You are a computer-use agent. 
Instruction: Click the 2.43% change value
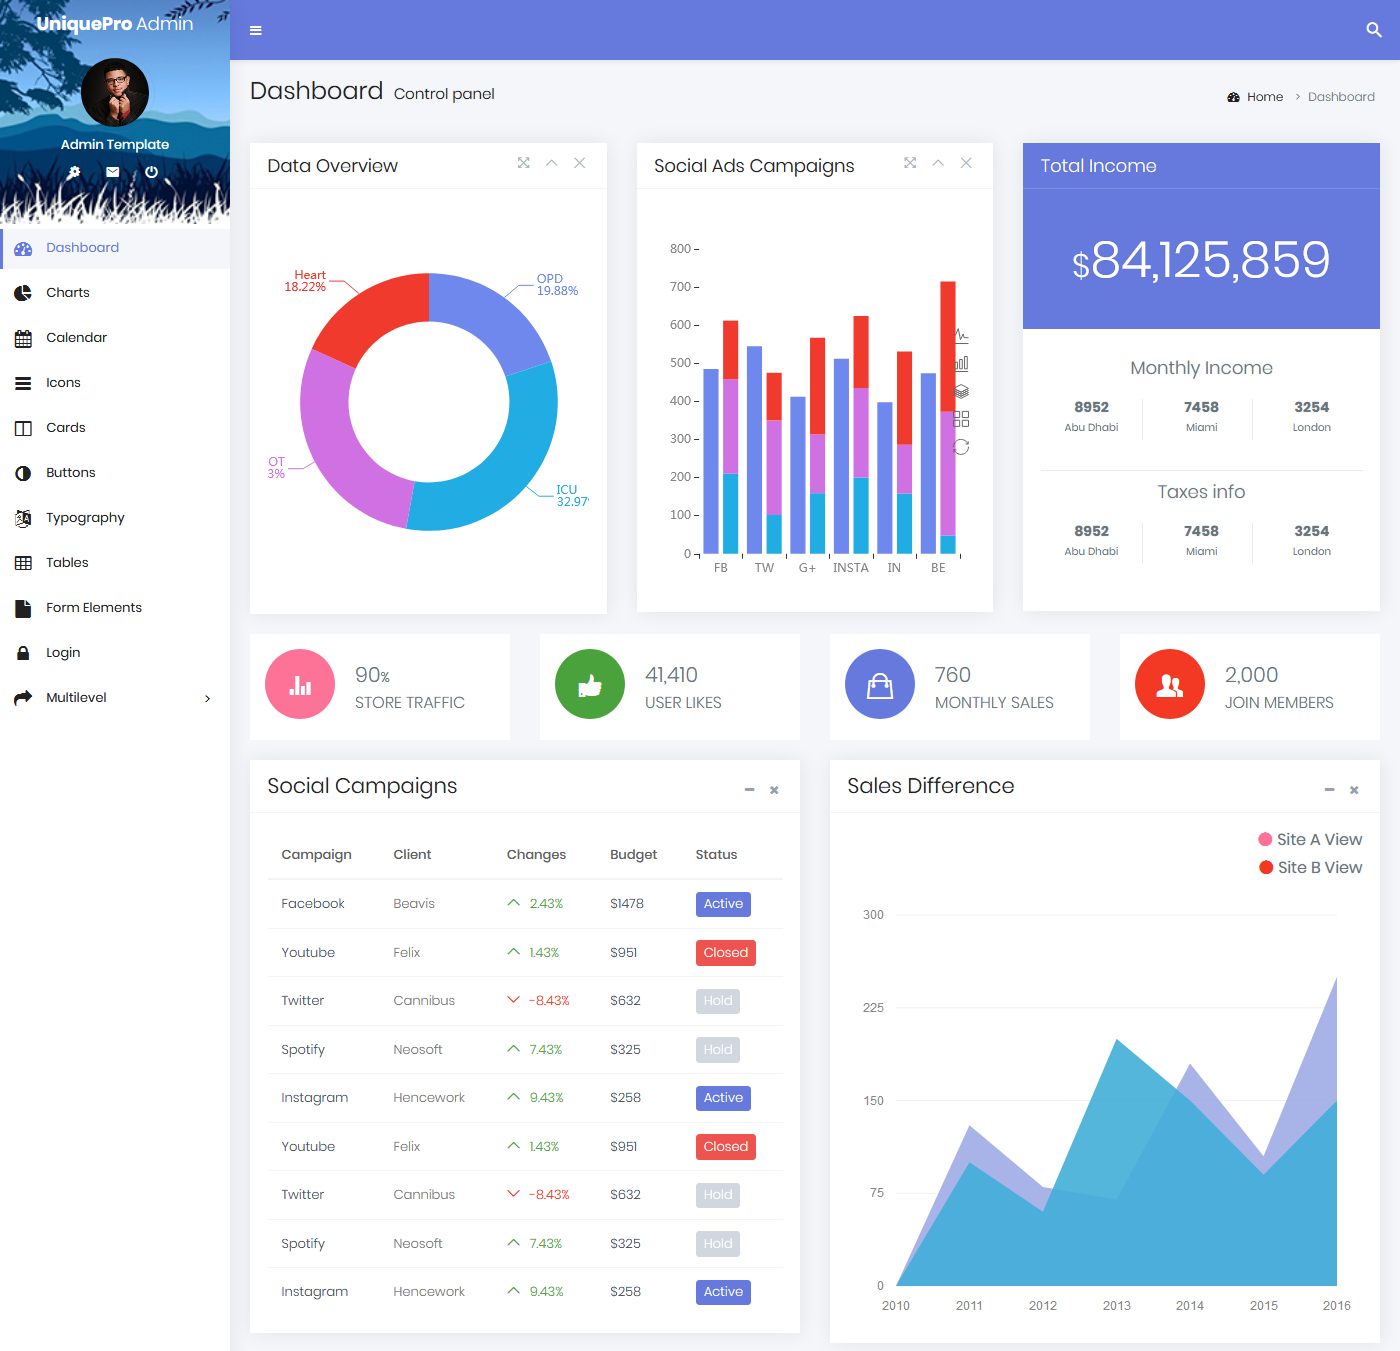546,904
